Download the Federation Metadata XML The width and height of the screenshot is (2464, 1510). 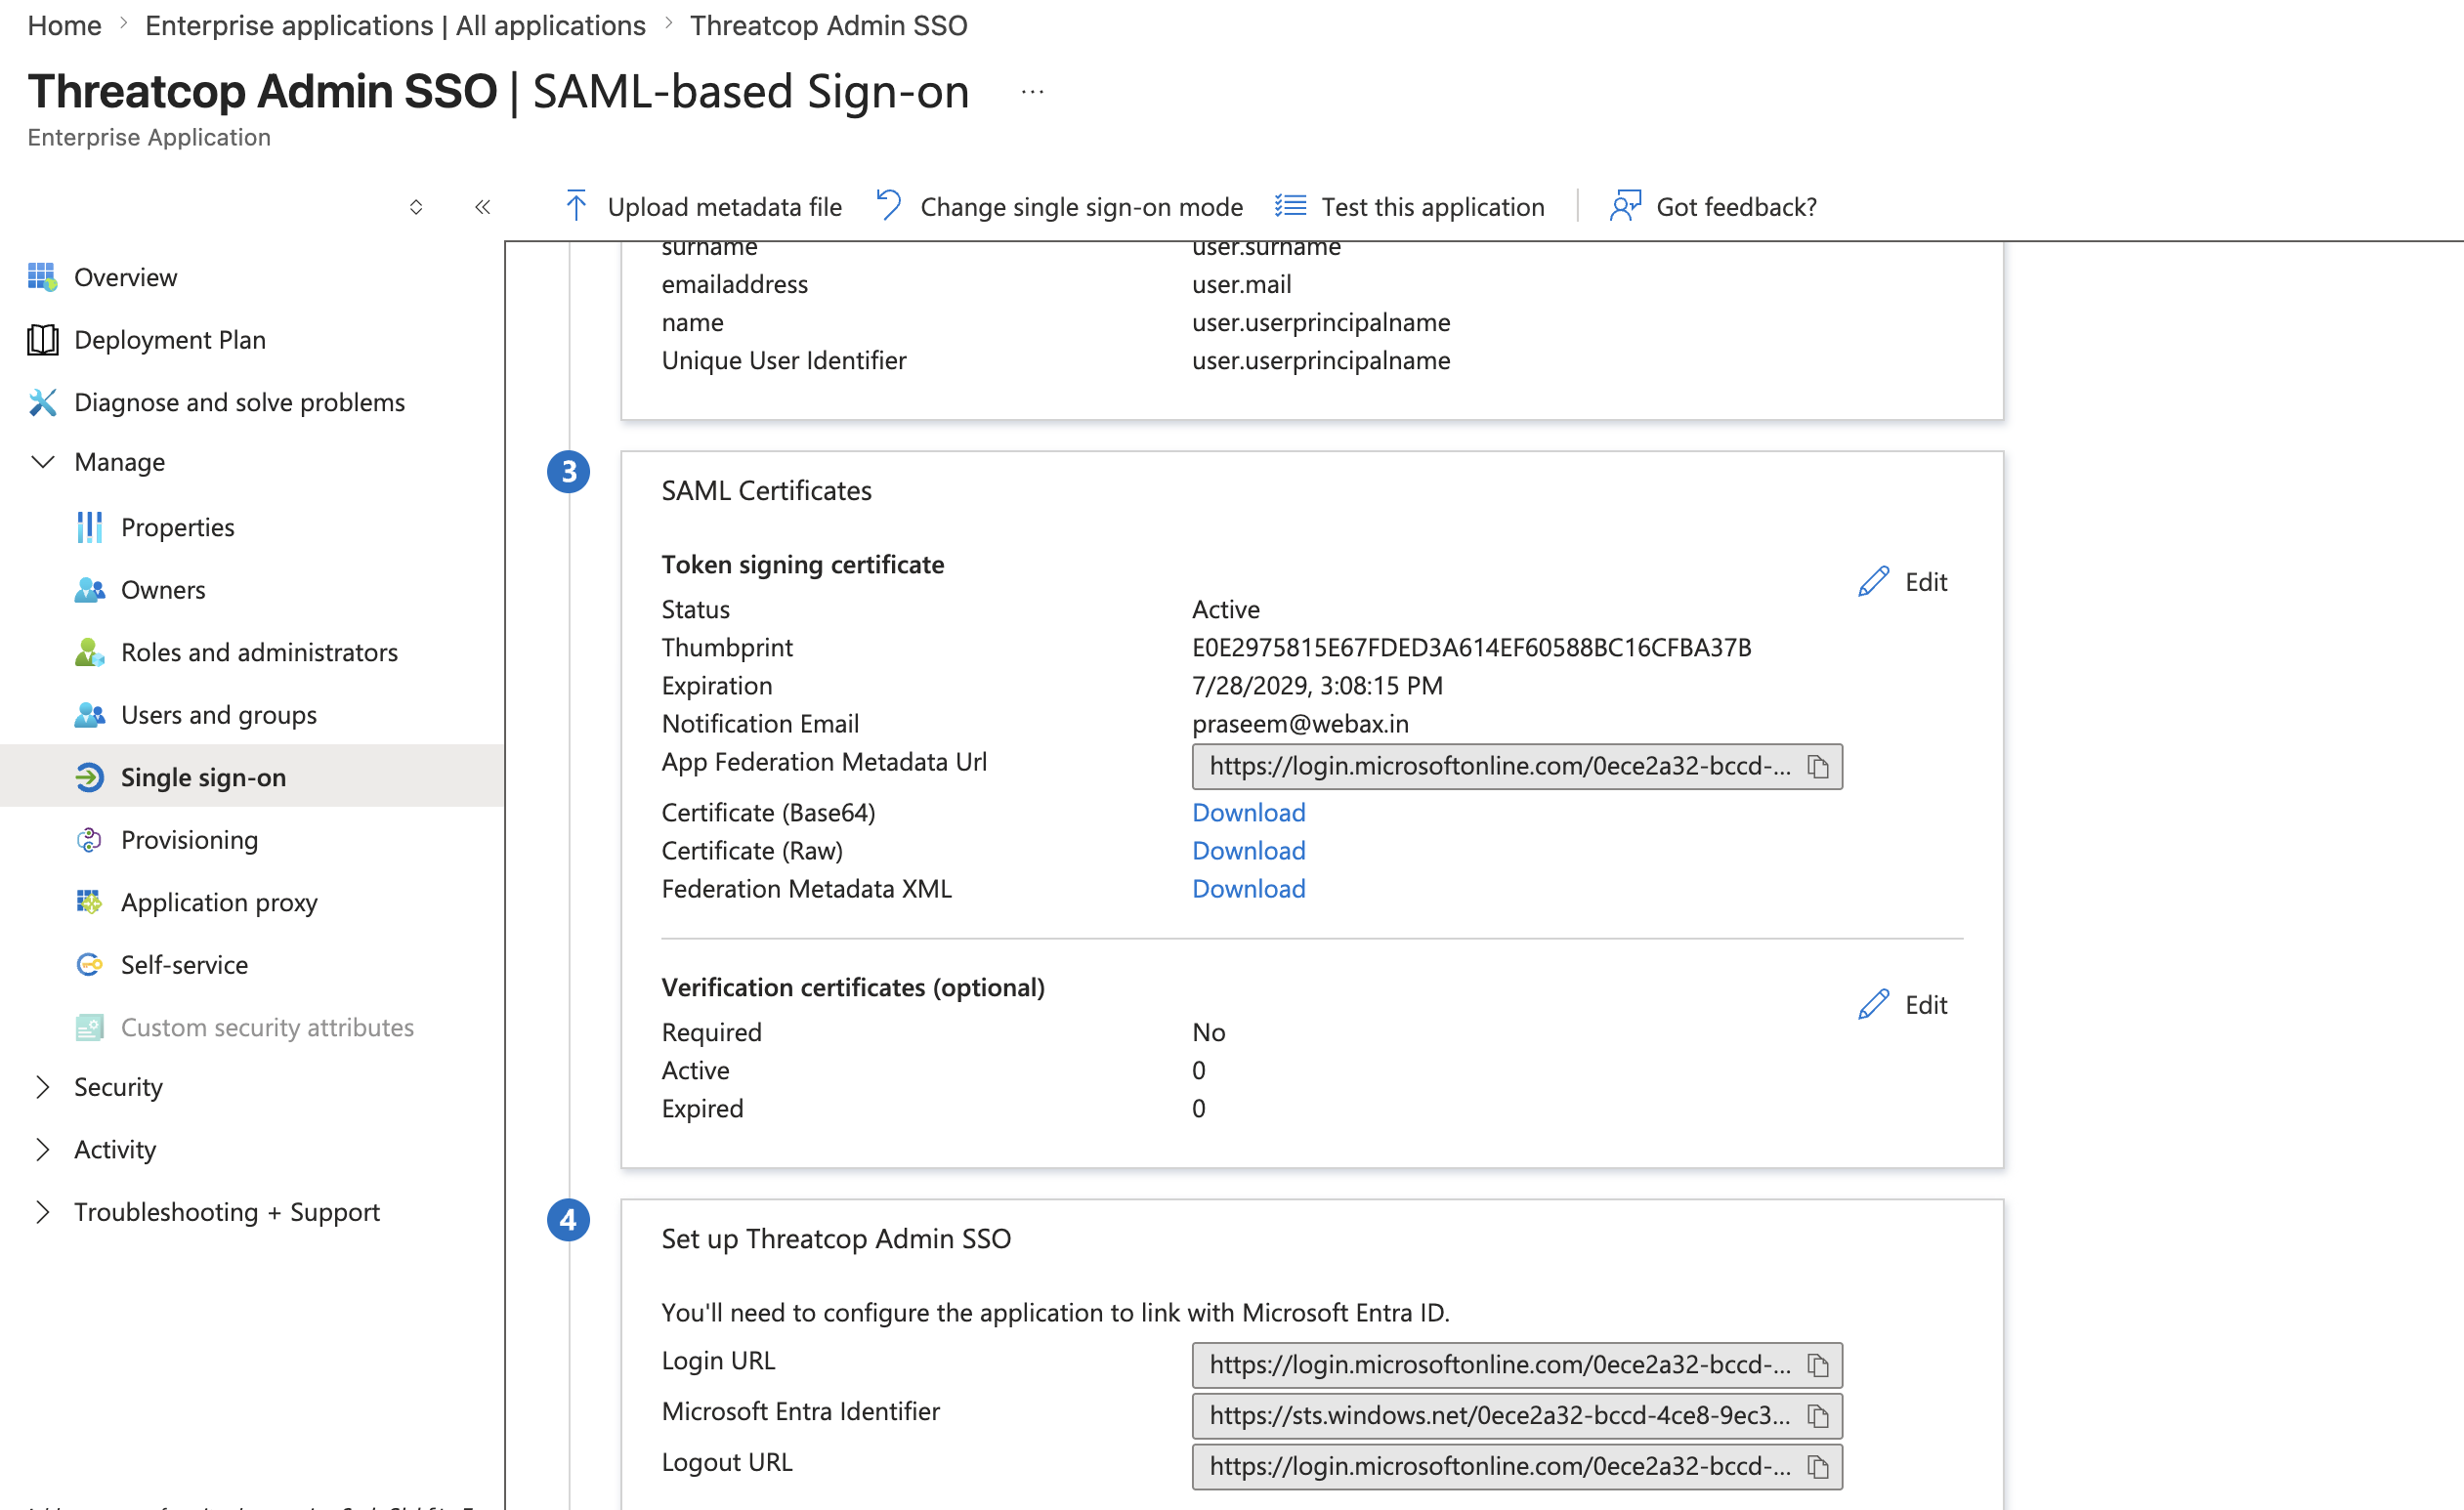click(1249, 888)
